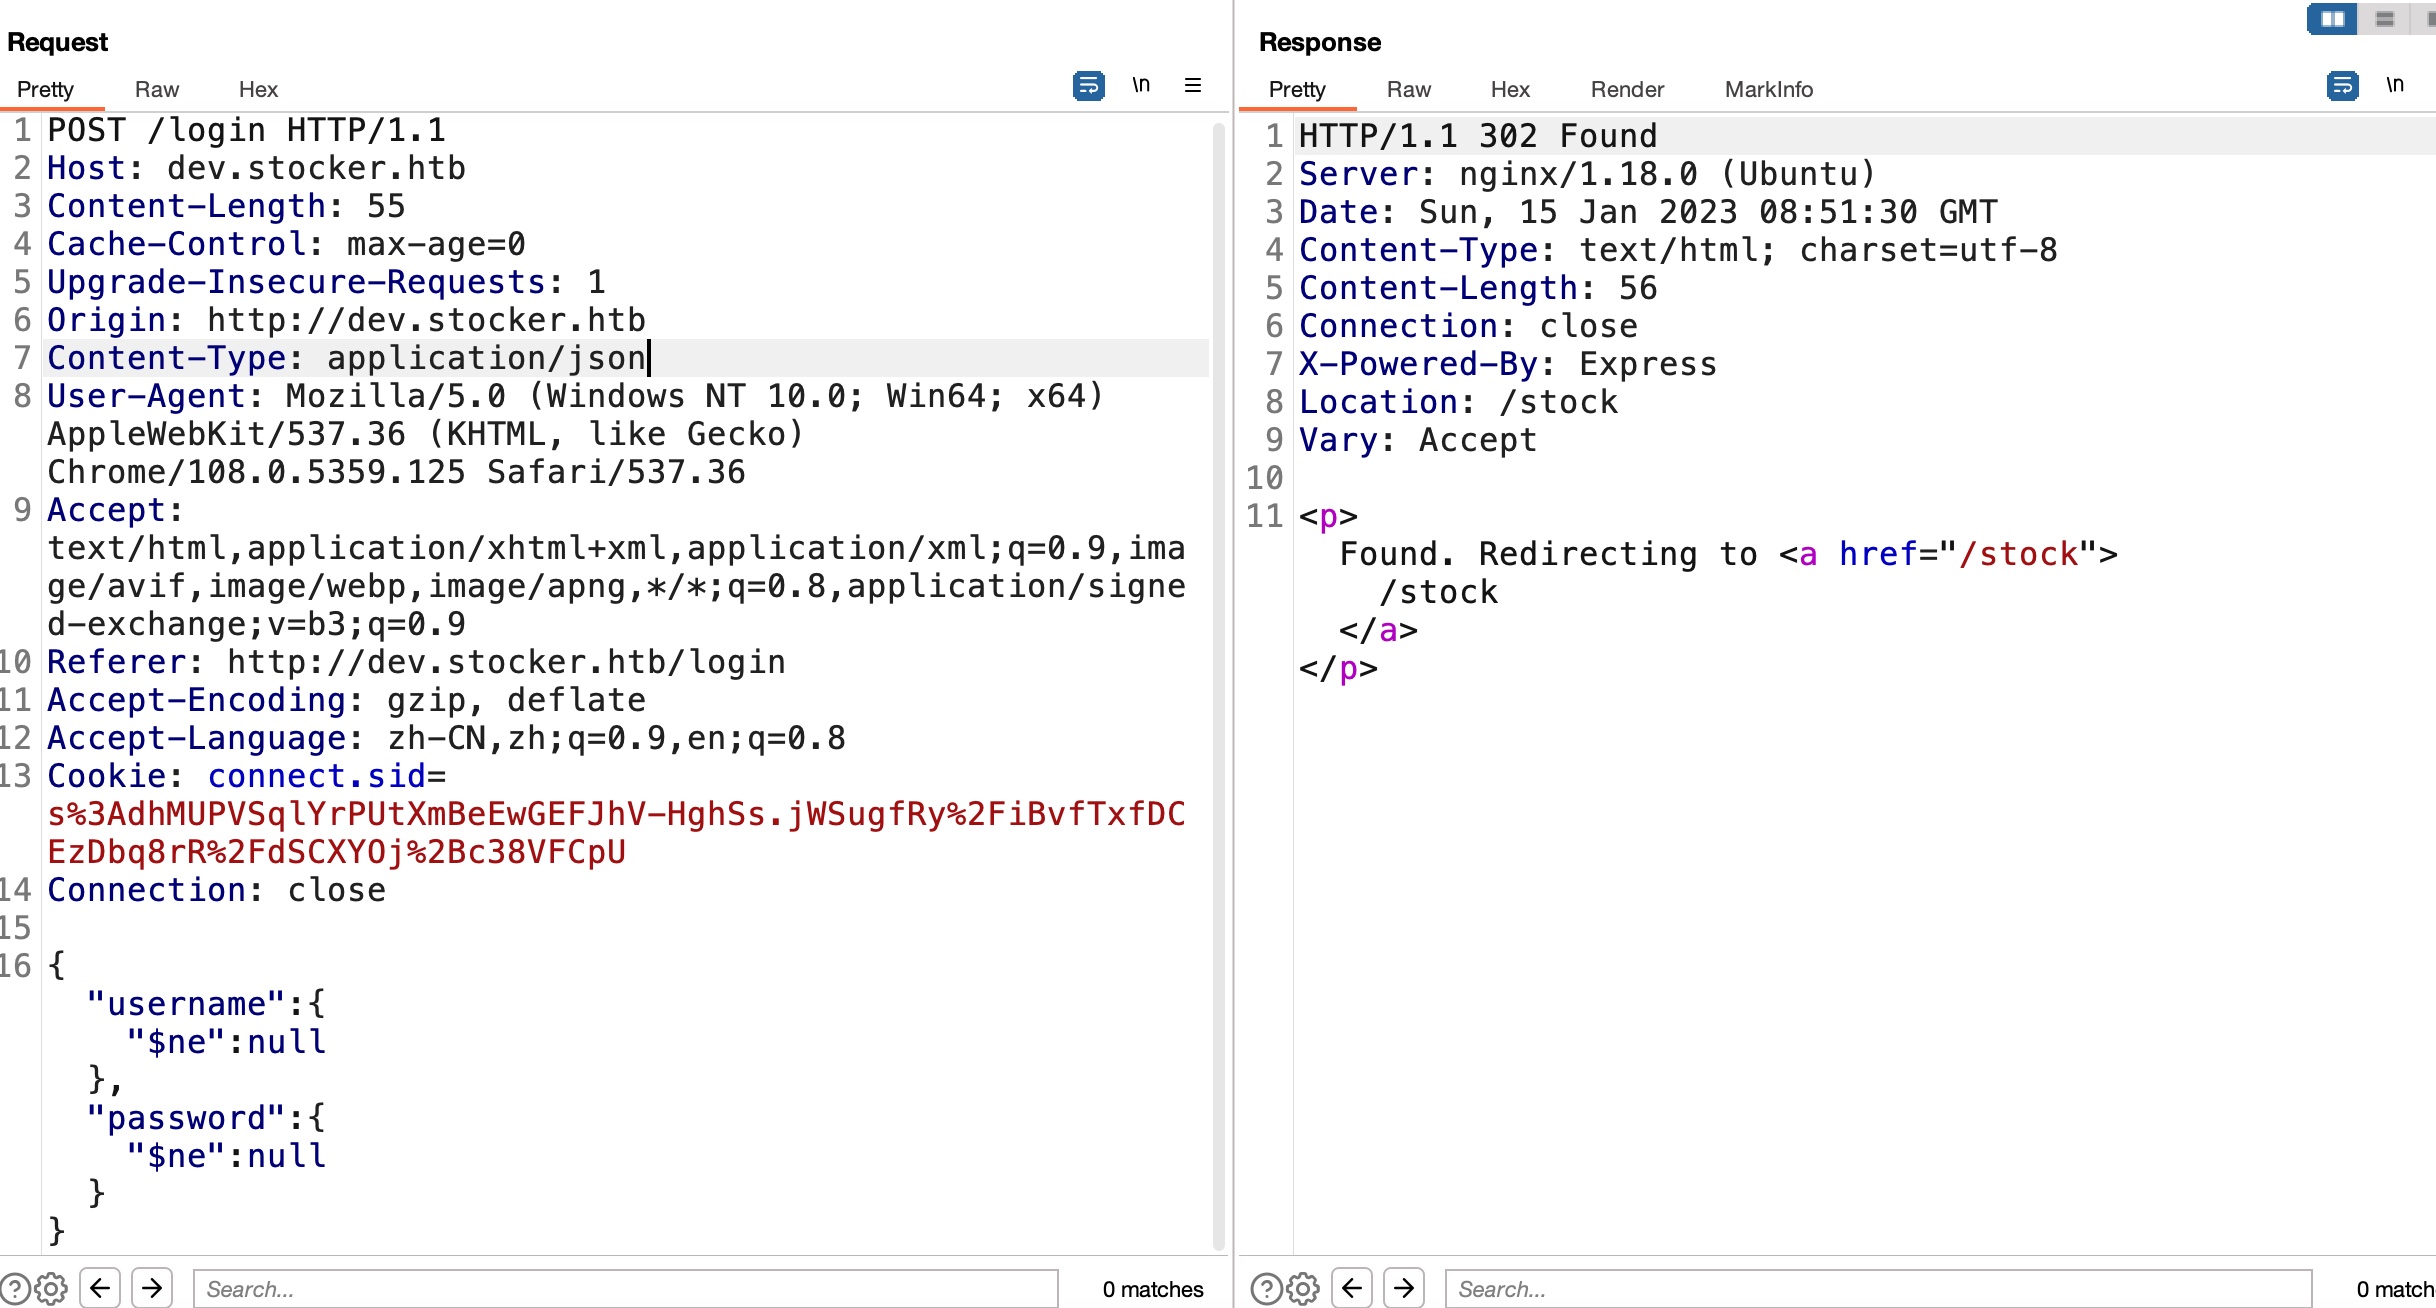This screenshot has height=1308, width=2436.
Task: Open the Response Render tab
Action: (1627, 90)
